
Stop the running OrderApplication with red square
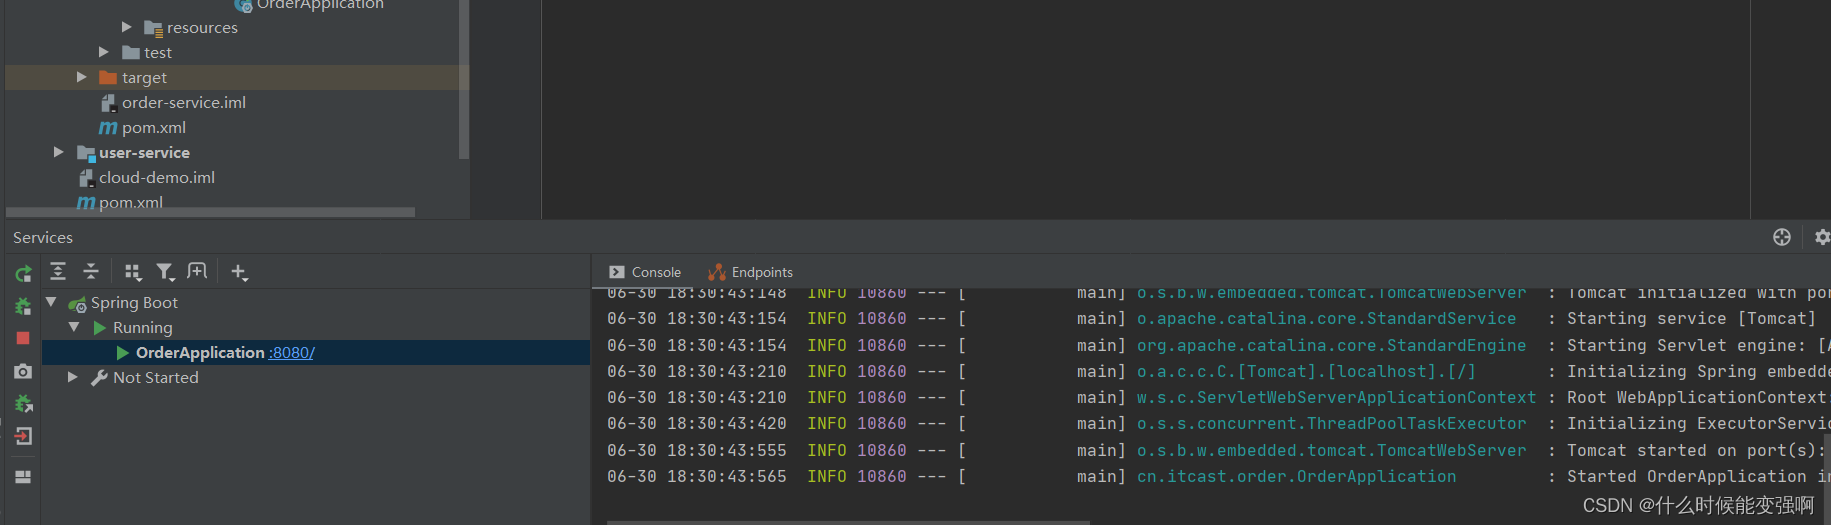(23, 339)
